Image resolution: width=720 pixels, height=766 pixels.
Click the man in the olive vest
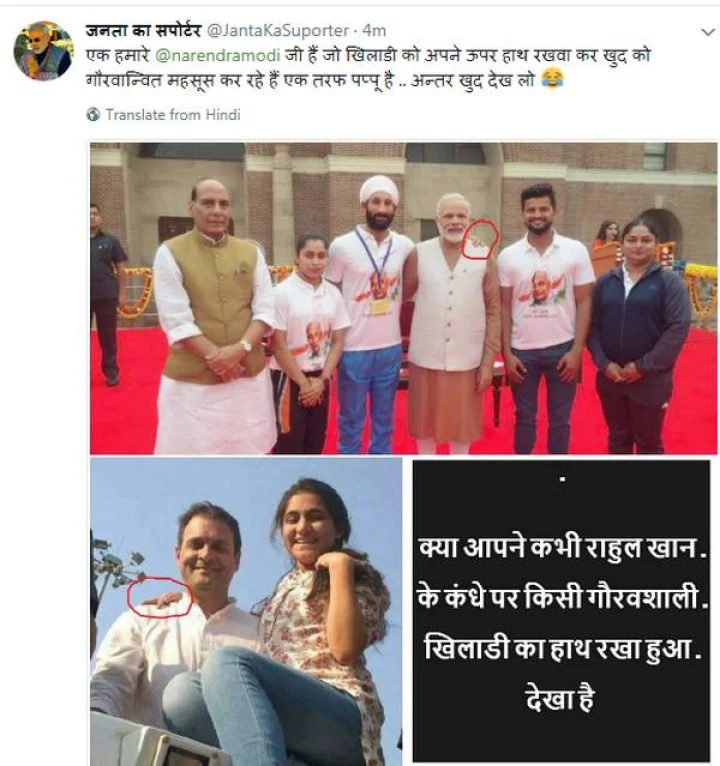214,318
